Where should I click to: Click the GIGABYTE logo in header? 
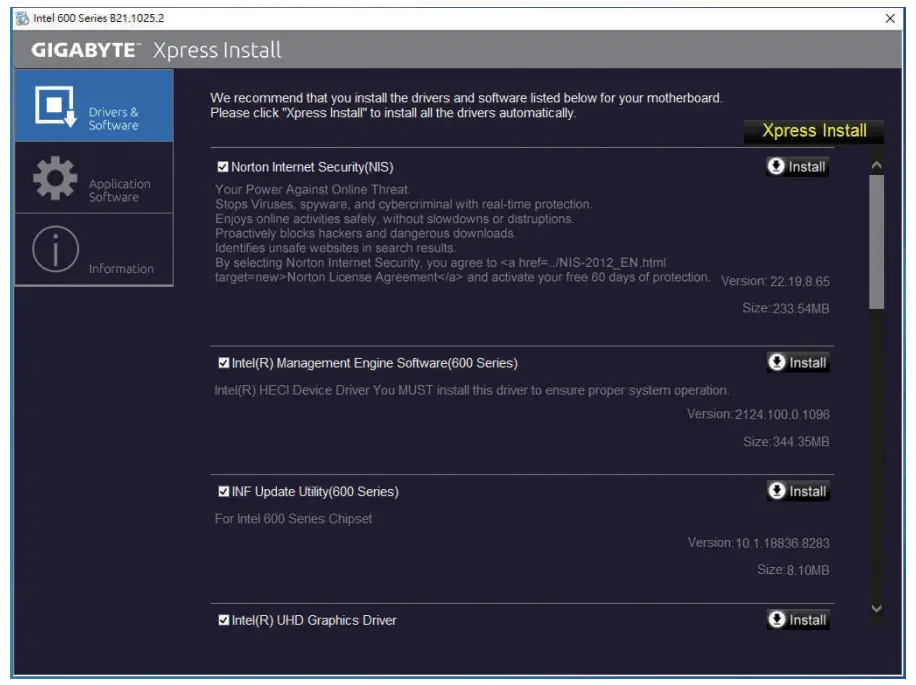(x=85, y=50)
